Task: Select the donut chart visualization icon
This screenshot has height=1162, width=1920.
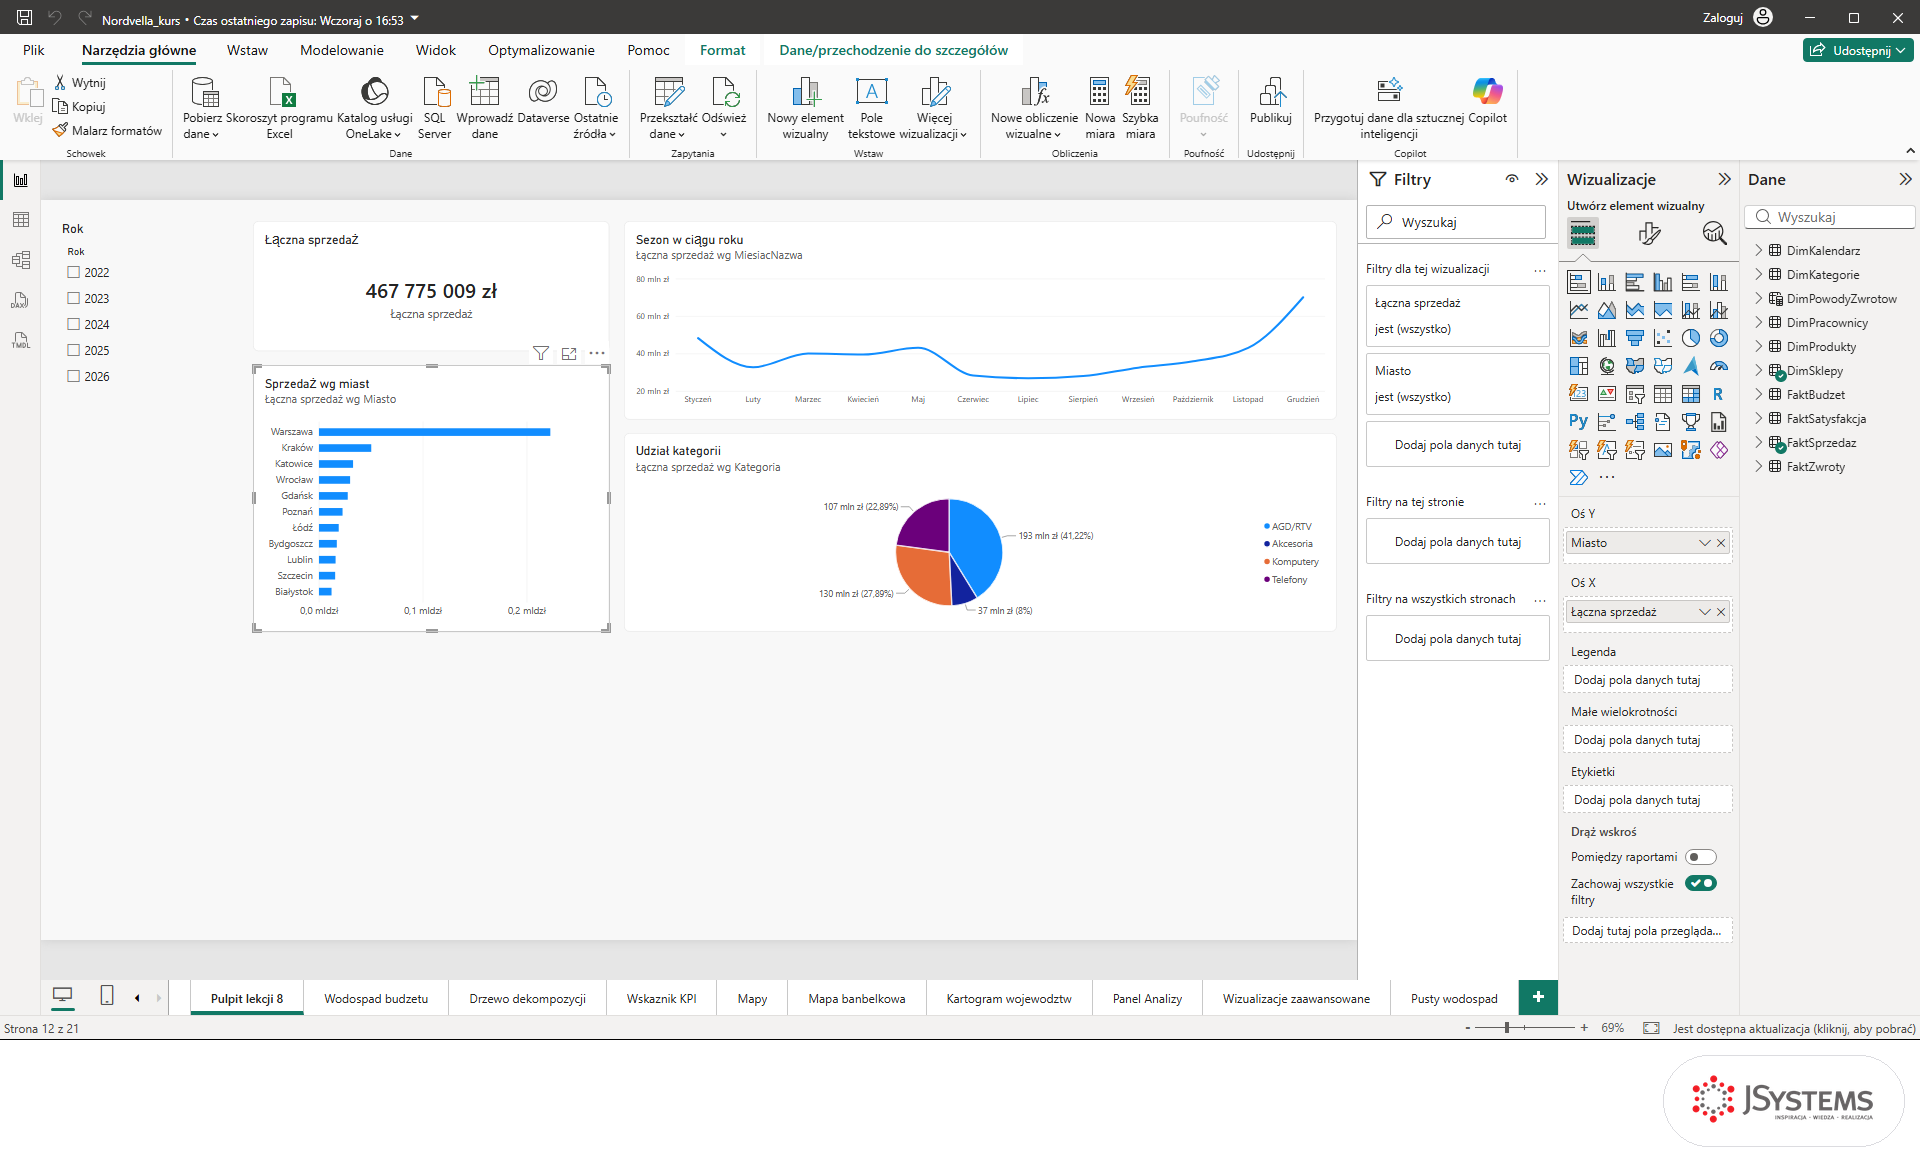Action: pyautogui.click(x=1718, y=338)
